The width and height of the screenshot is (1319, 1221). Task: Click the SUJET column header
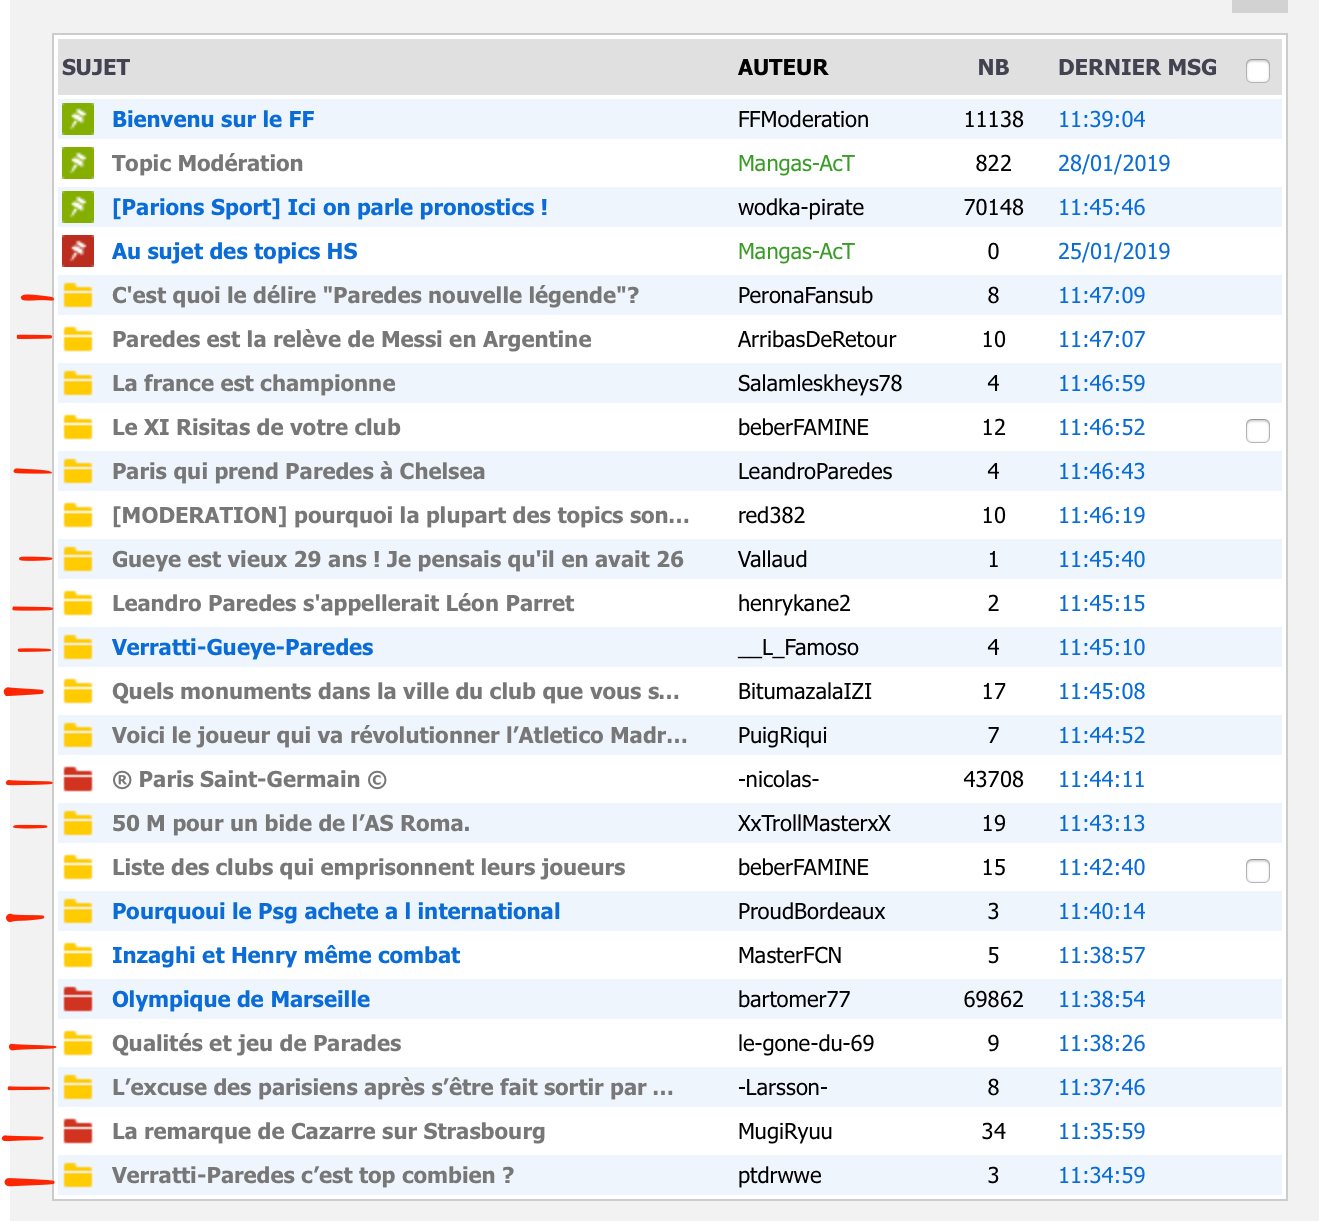coord(96,67)
